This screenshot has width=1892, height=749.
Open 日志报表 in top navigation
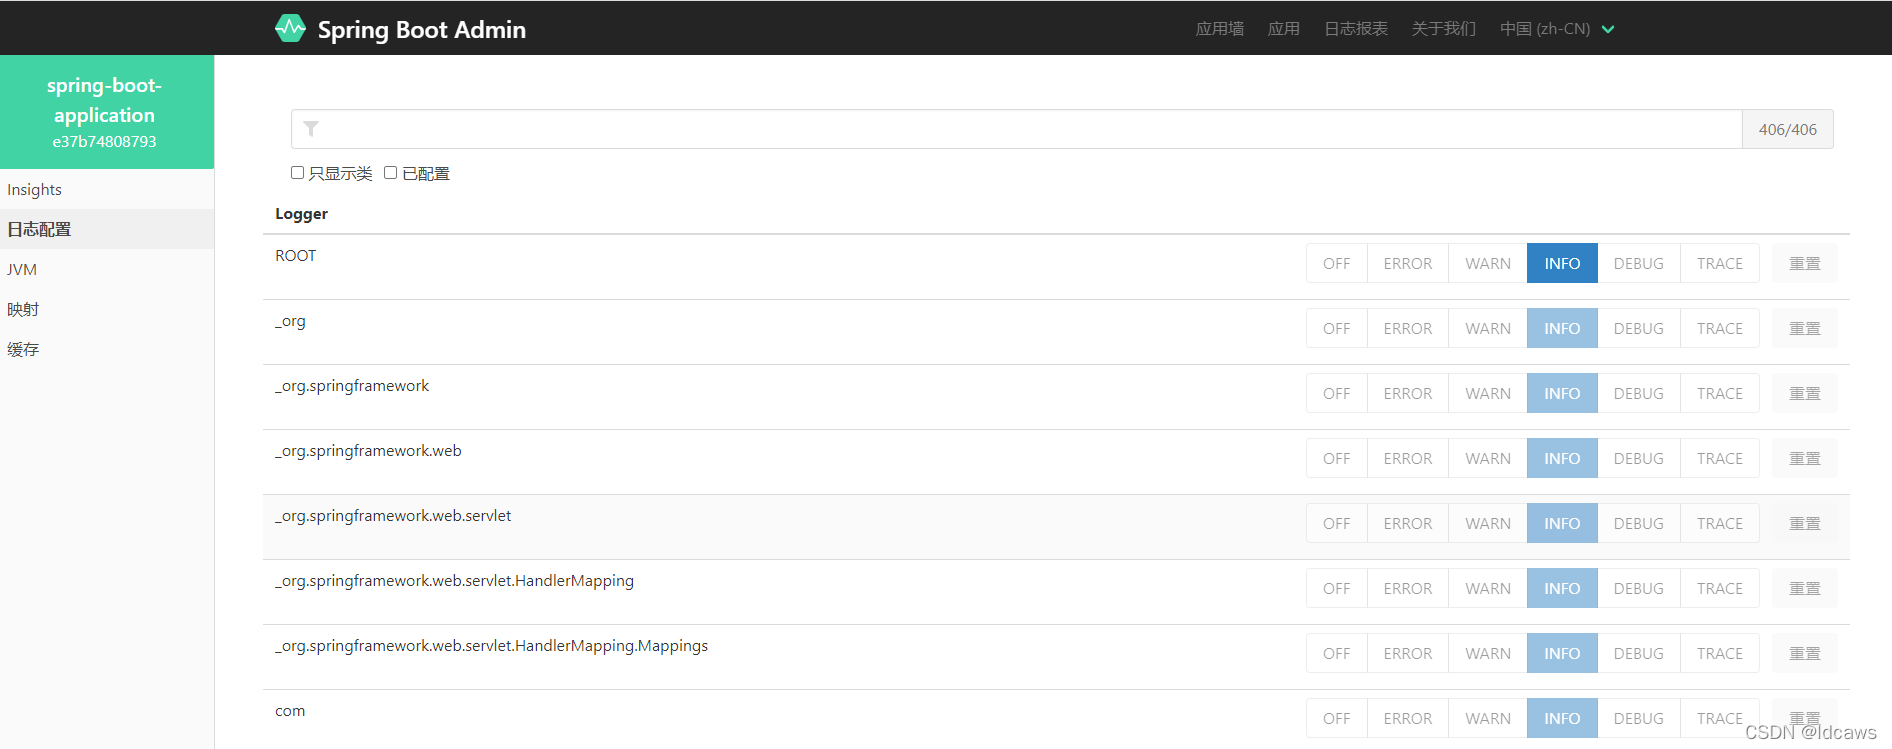(x=1355, y=29)
